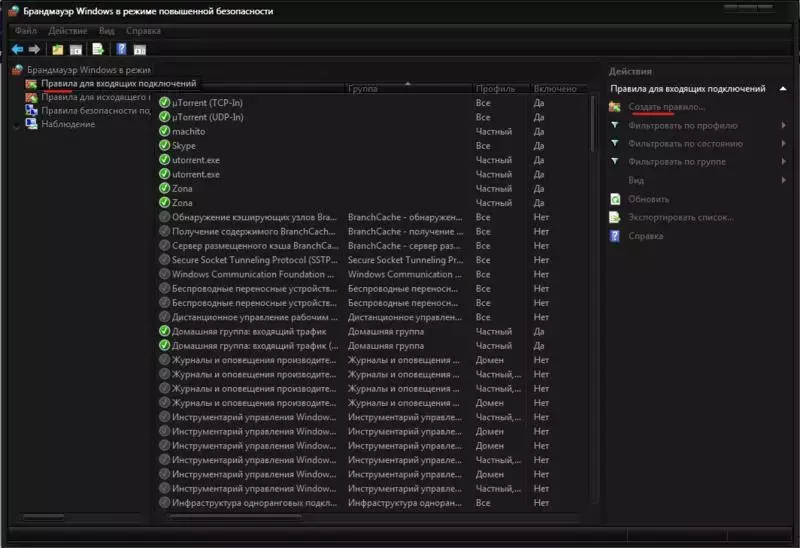Go forward with the right arrow icon

34,49
